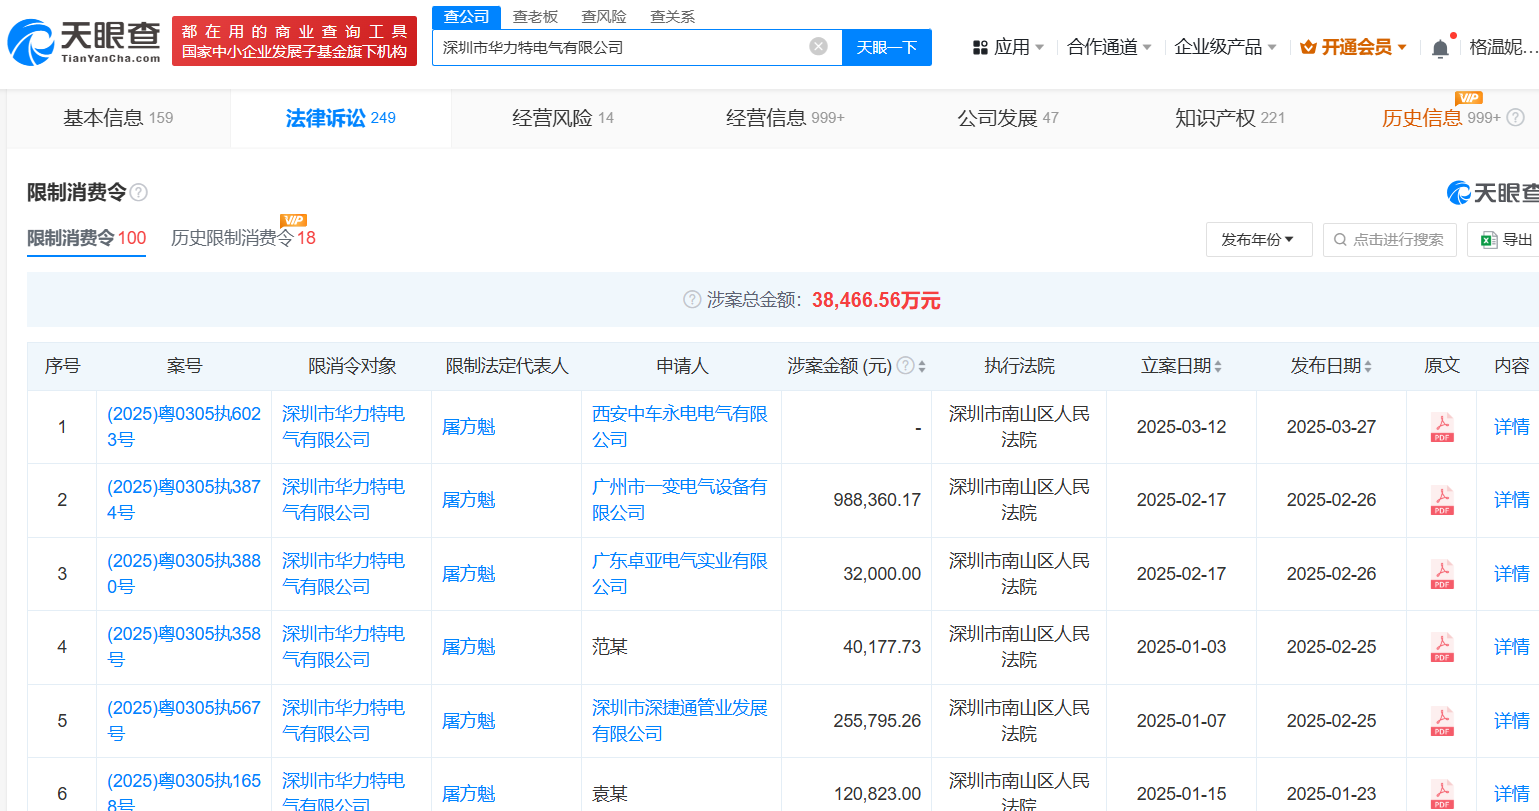1539x811 pixels.
Task: Open the row 1 PDF original document
Action: coord(1441,427)
